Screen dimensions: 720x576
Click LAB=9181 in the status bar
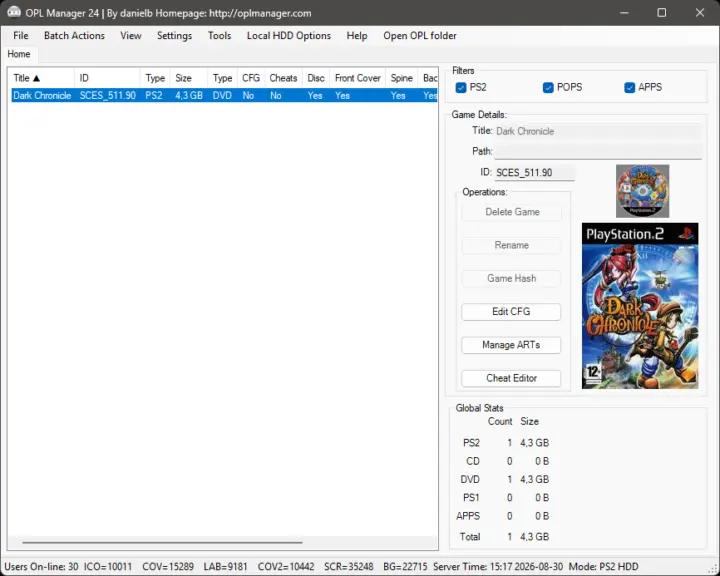point(225,567)
